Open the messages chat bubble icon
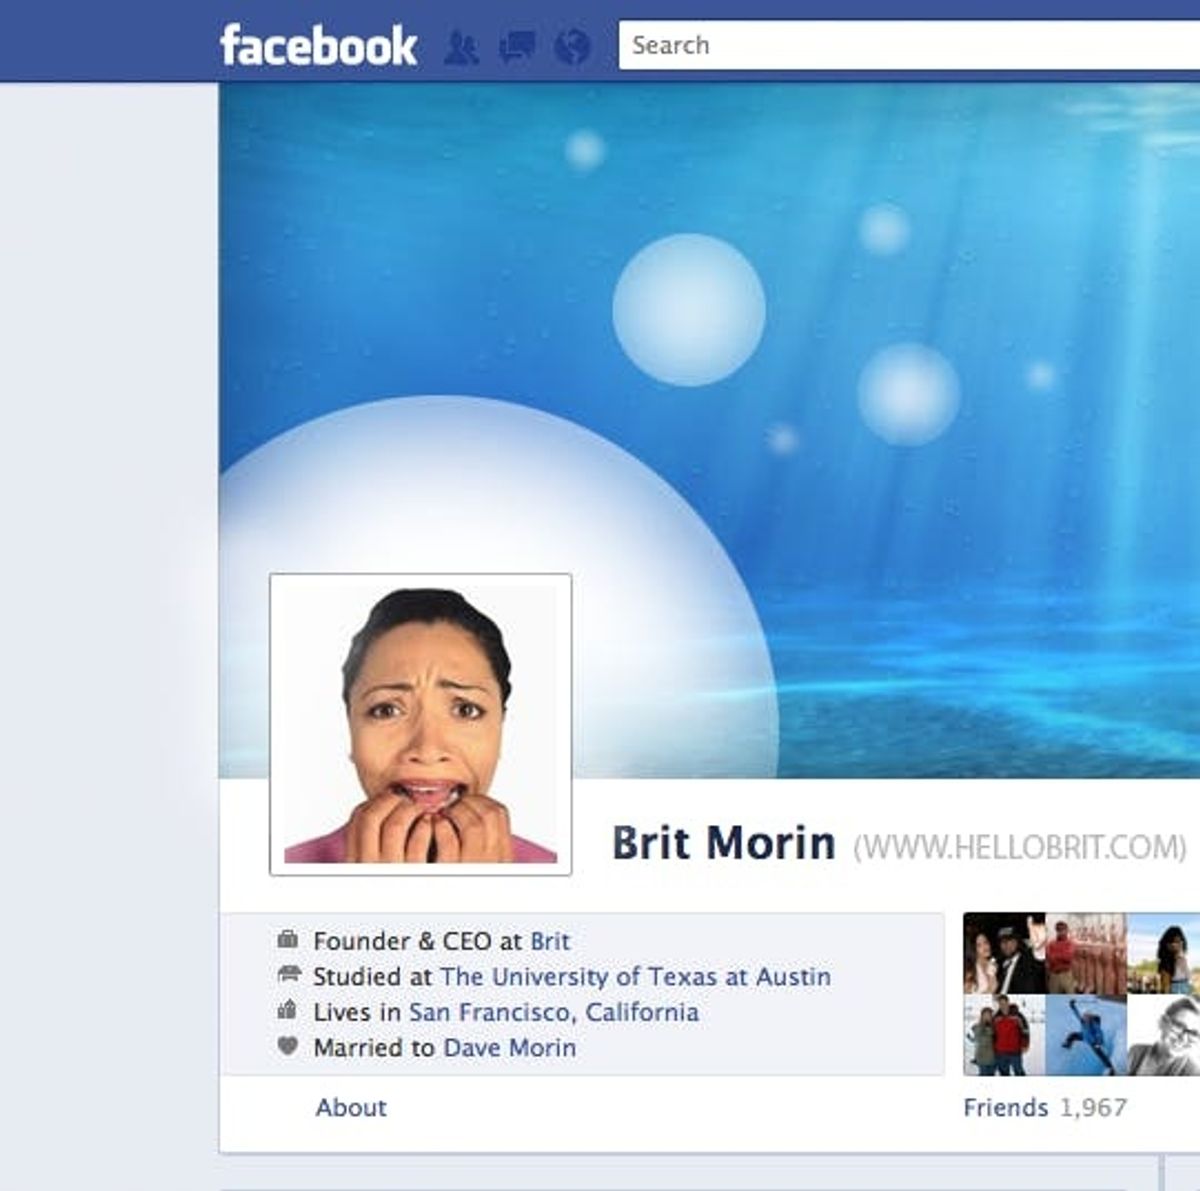The image size is (1200, 1191). click(x=517, y=47)
